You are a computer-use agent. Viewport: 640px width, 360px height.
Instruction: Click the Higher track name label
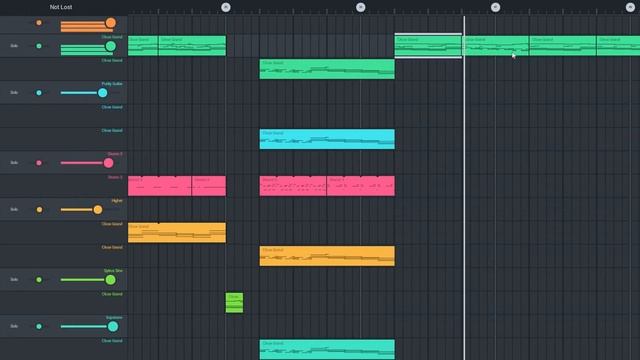pyautogui.click(x=117, y=200)
